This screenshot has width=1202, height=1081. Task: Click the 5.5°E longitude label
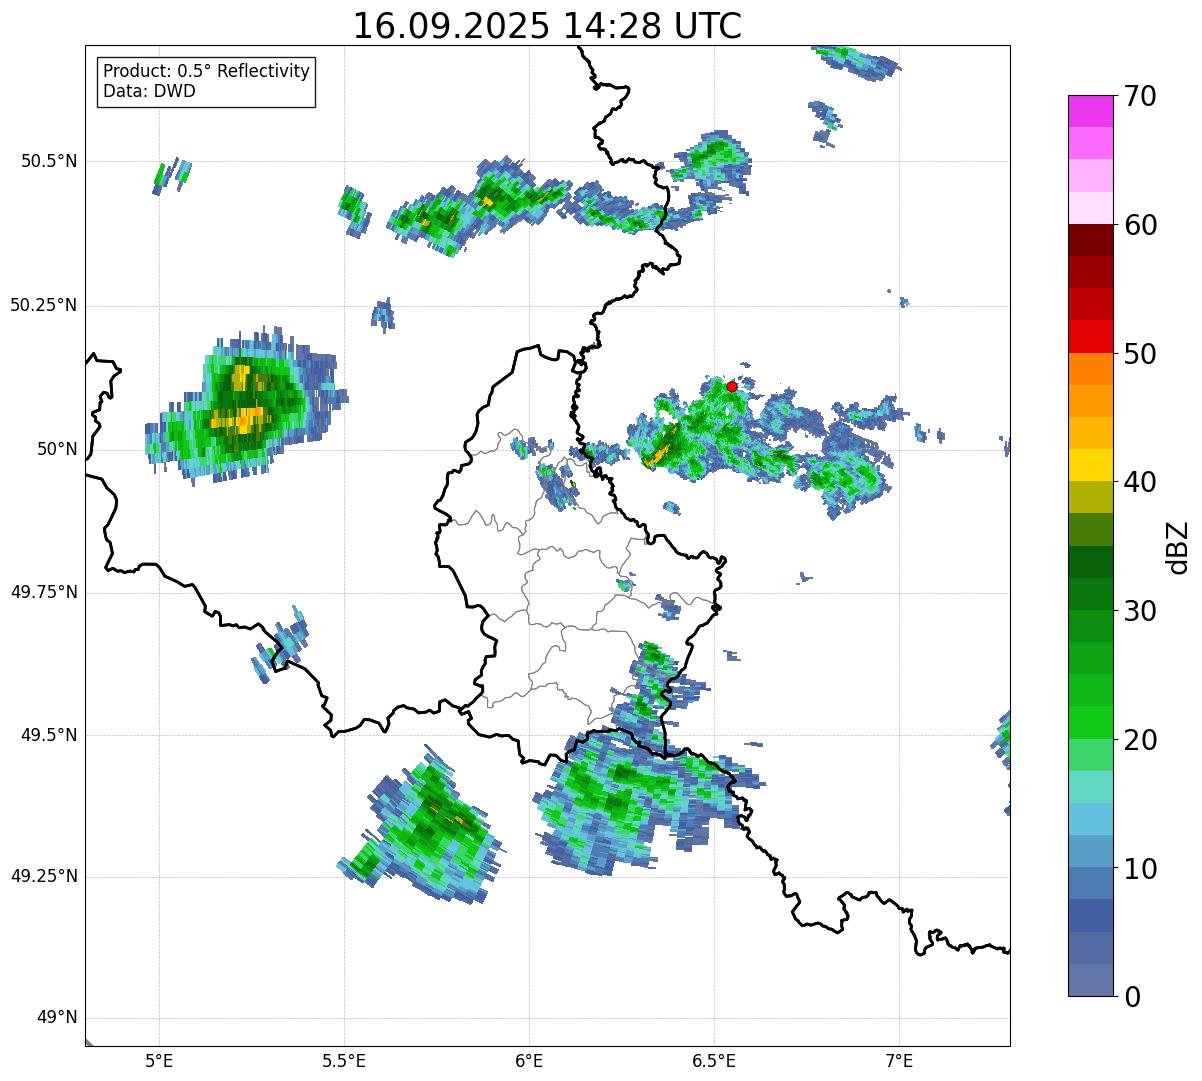tap(344, 1061)
